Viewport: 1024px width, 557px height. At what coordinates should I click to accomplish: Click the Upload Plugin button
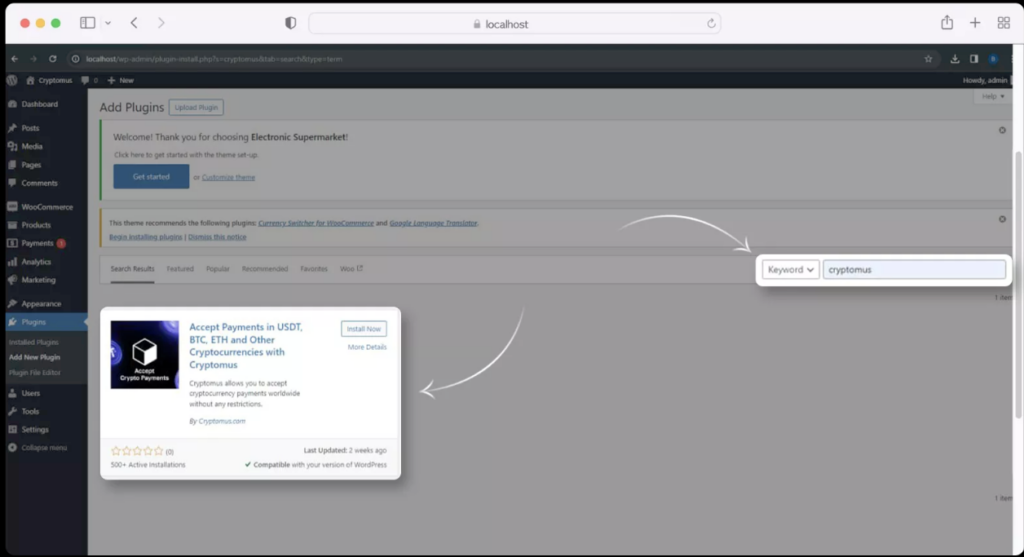(x=196, y=107)
